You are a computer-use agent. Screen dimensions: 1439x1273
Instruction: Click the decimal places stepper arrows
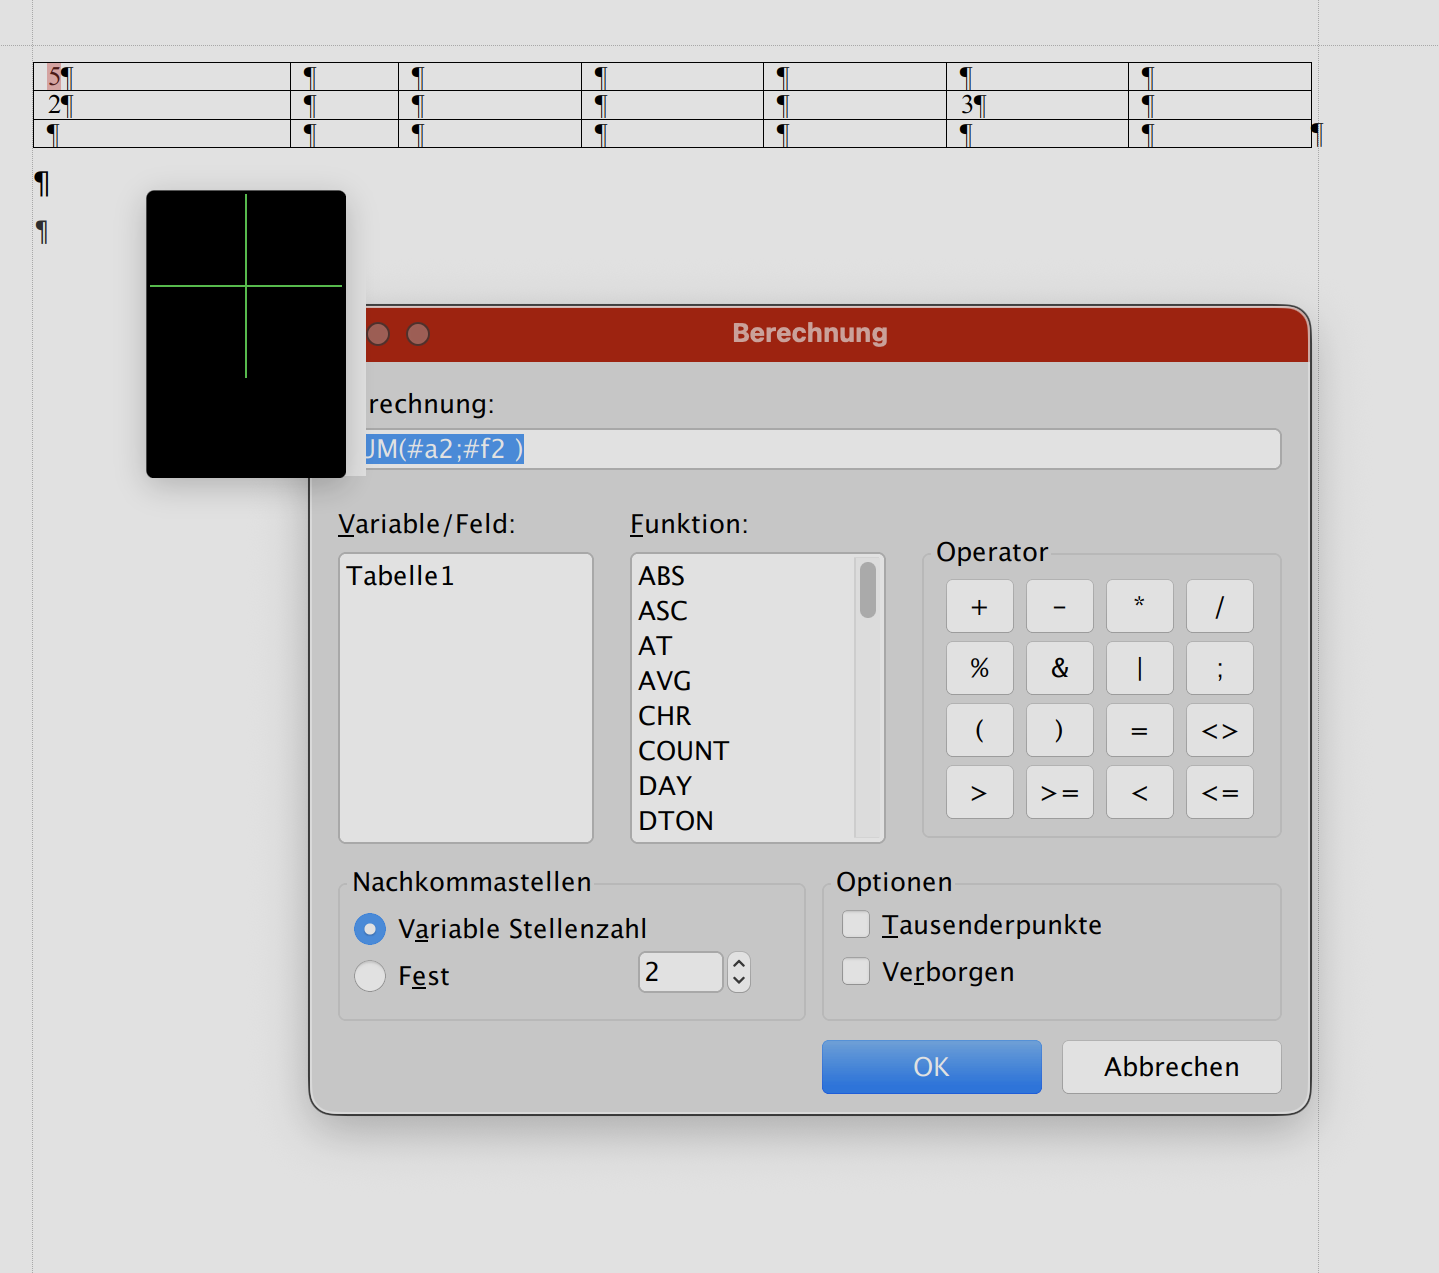(739, 972)
